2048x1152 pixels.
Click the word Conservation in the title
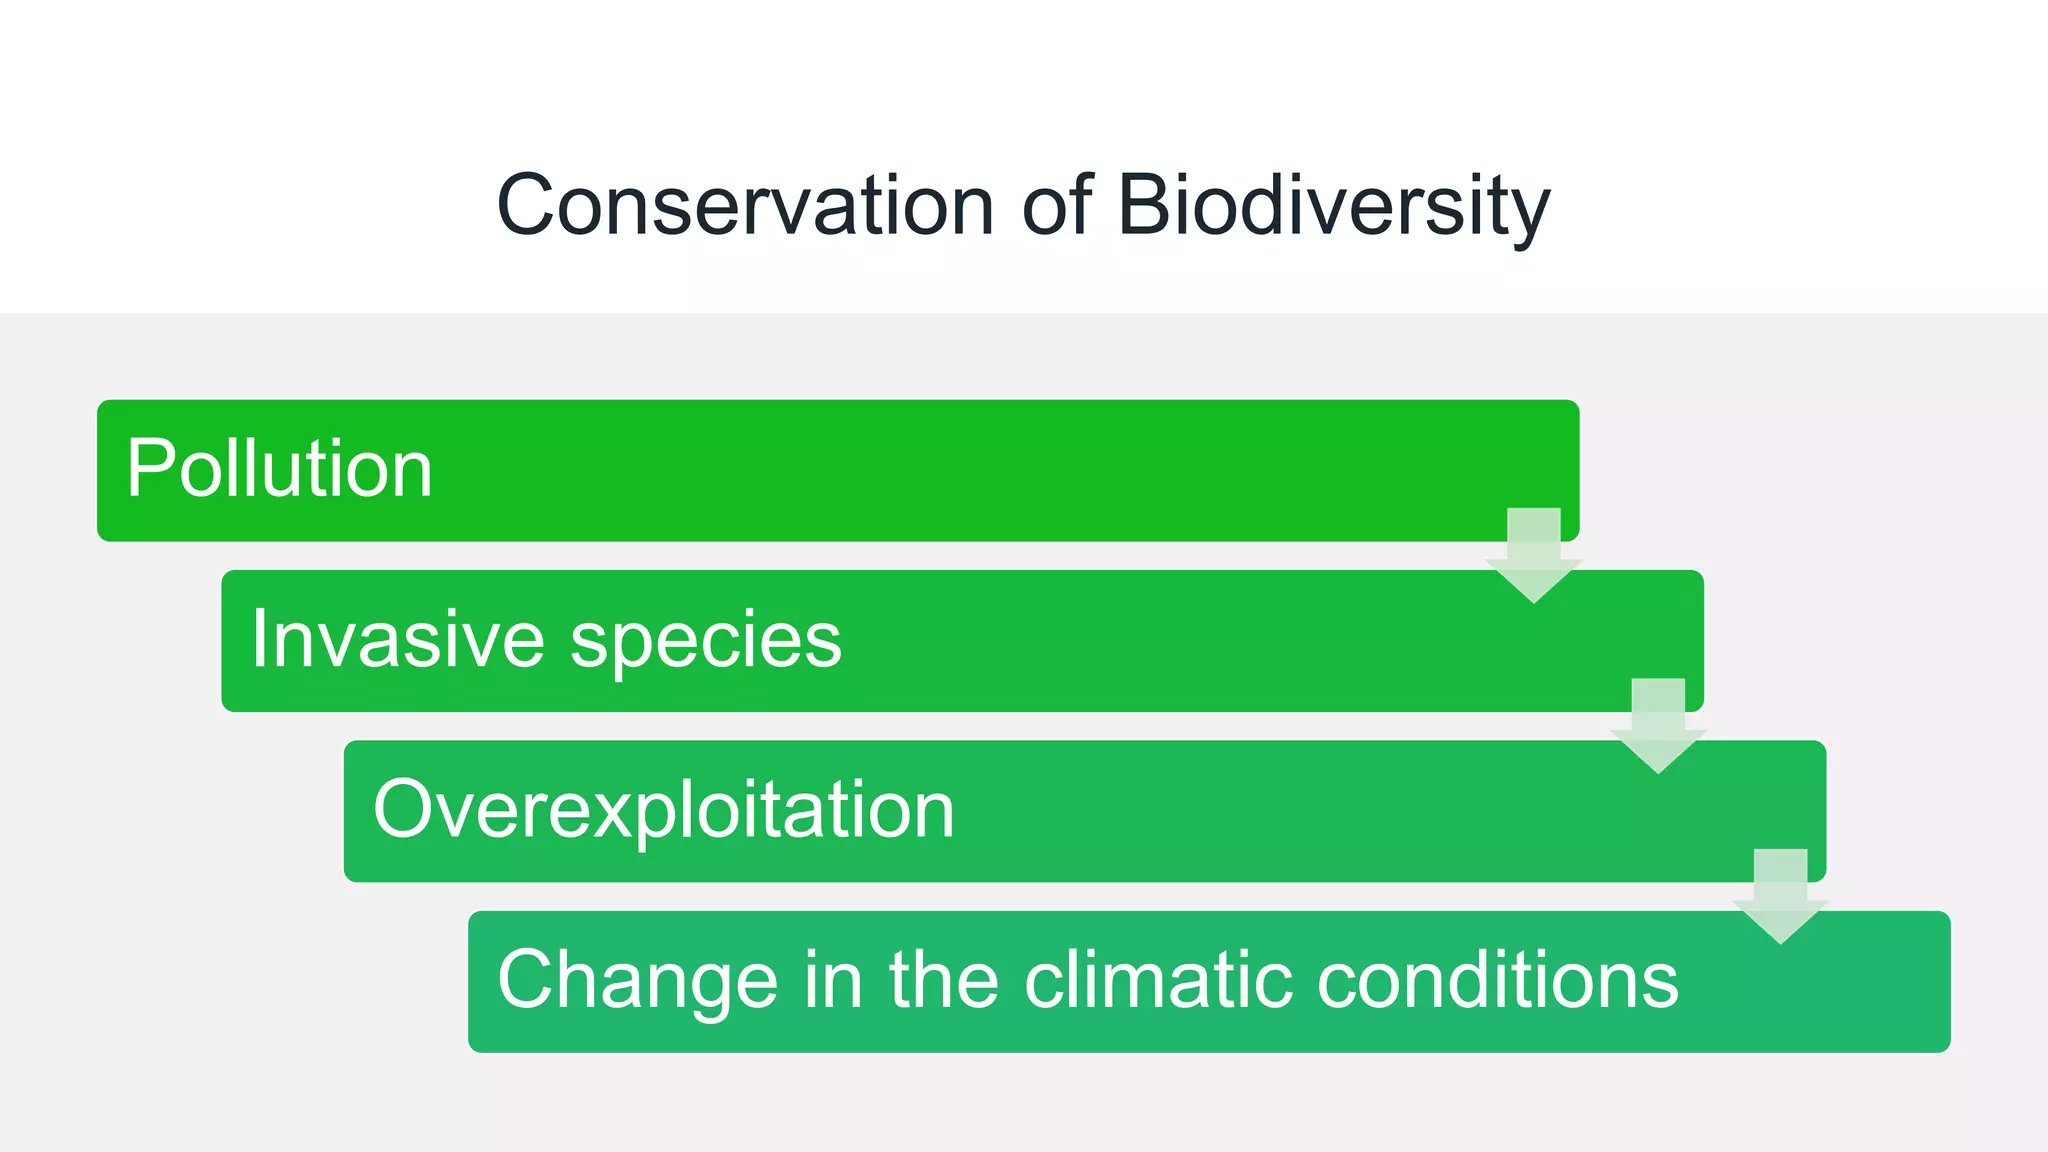click(x=745, y=205)
